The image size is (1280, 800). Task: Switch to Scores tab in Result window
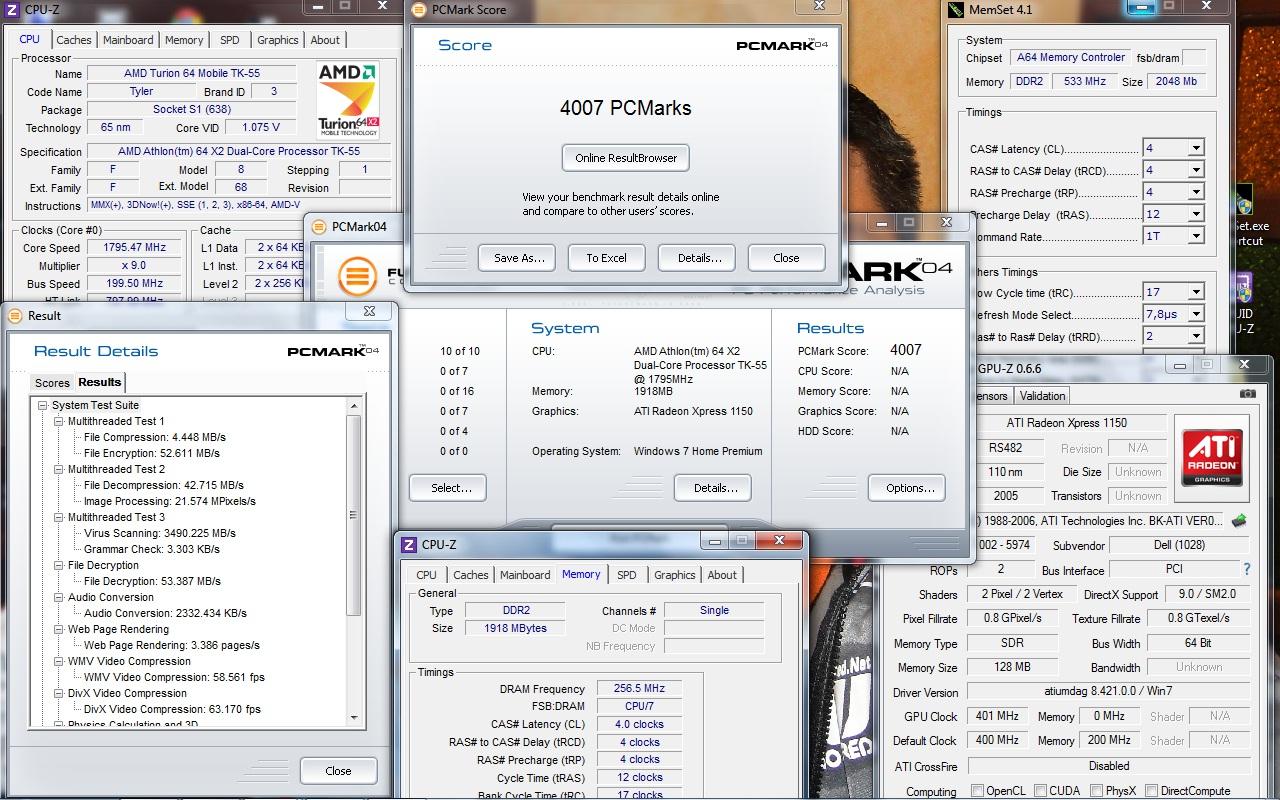pyautogui.click(x=52, y=383)
